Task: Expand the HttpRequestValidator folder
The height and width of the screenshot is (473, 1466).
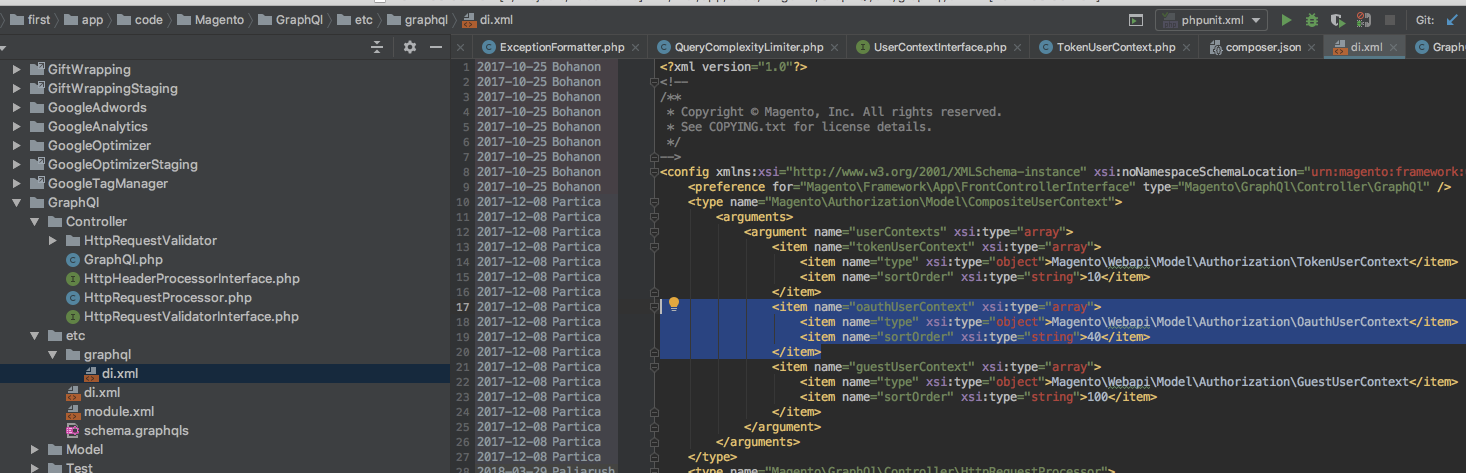Action: coord(53,240)
